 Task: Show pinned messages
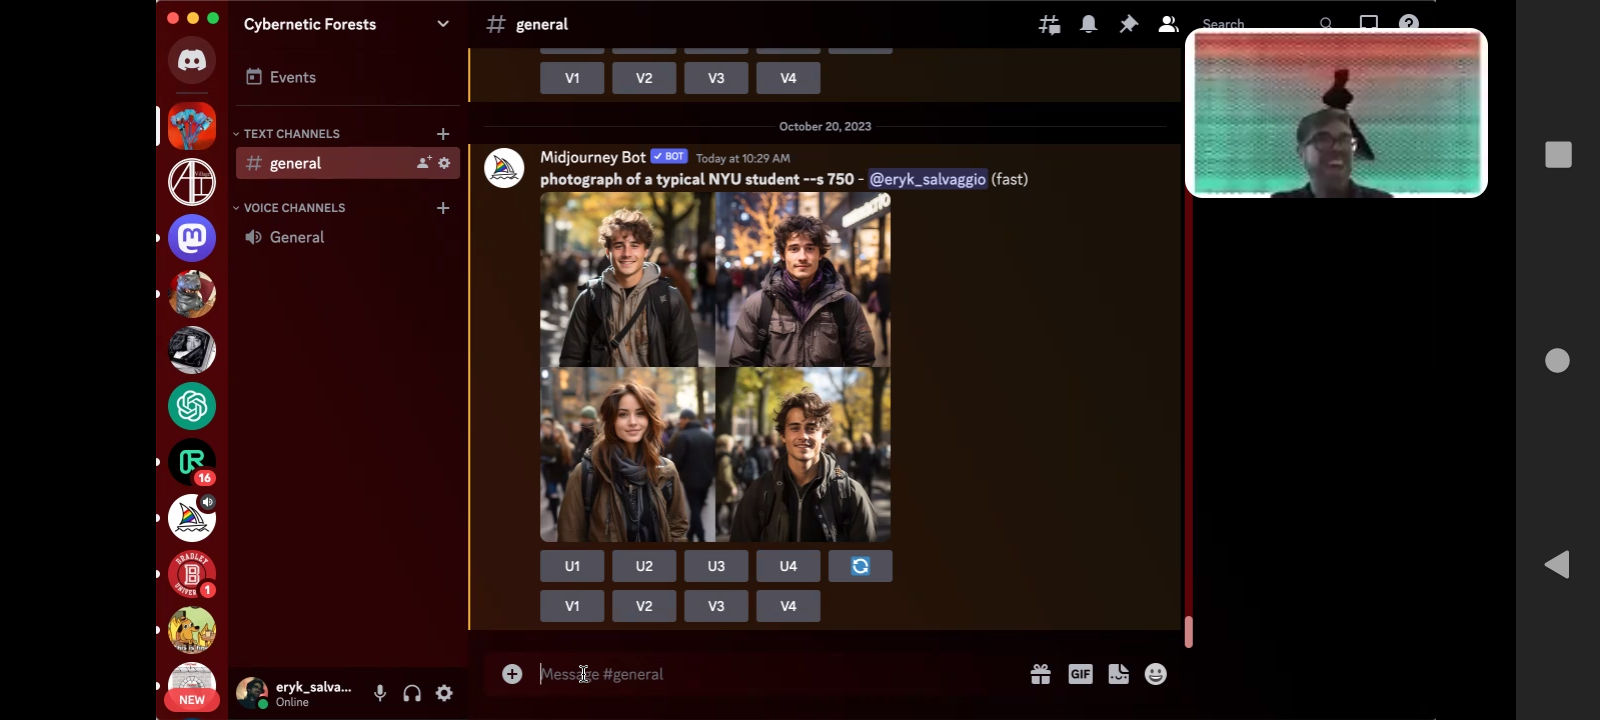click(1128, 25)
